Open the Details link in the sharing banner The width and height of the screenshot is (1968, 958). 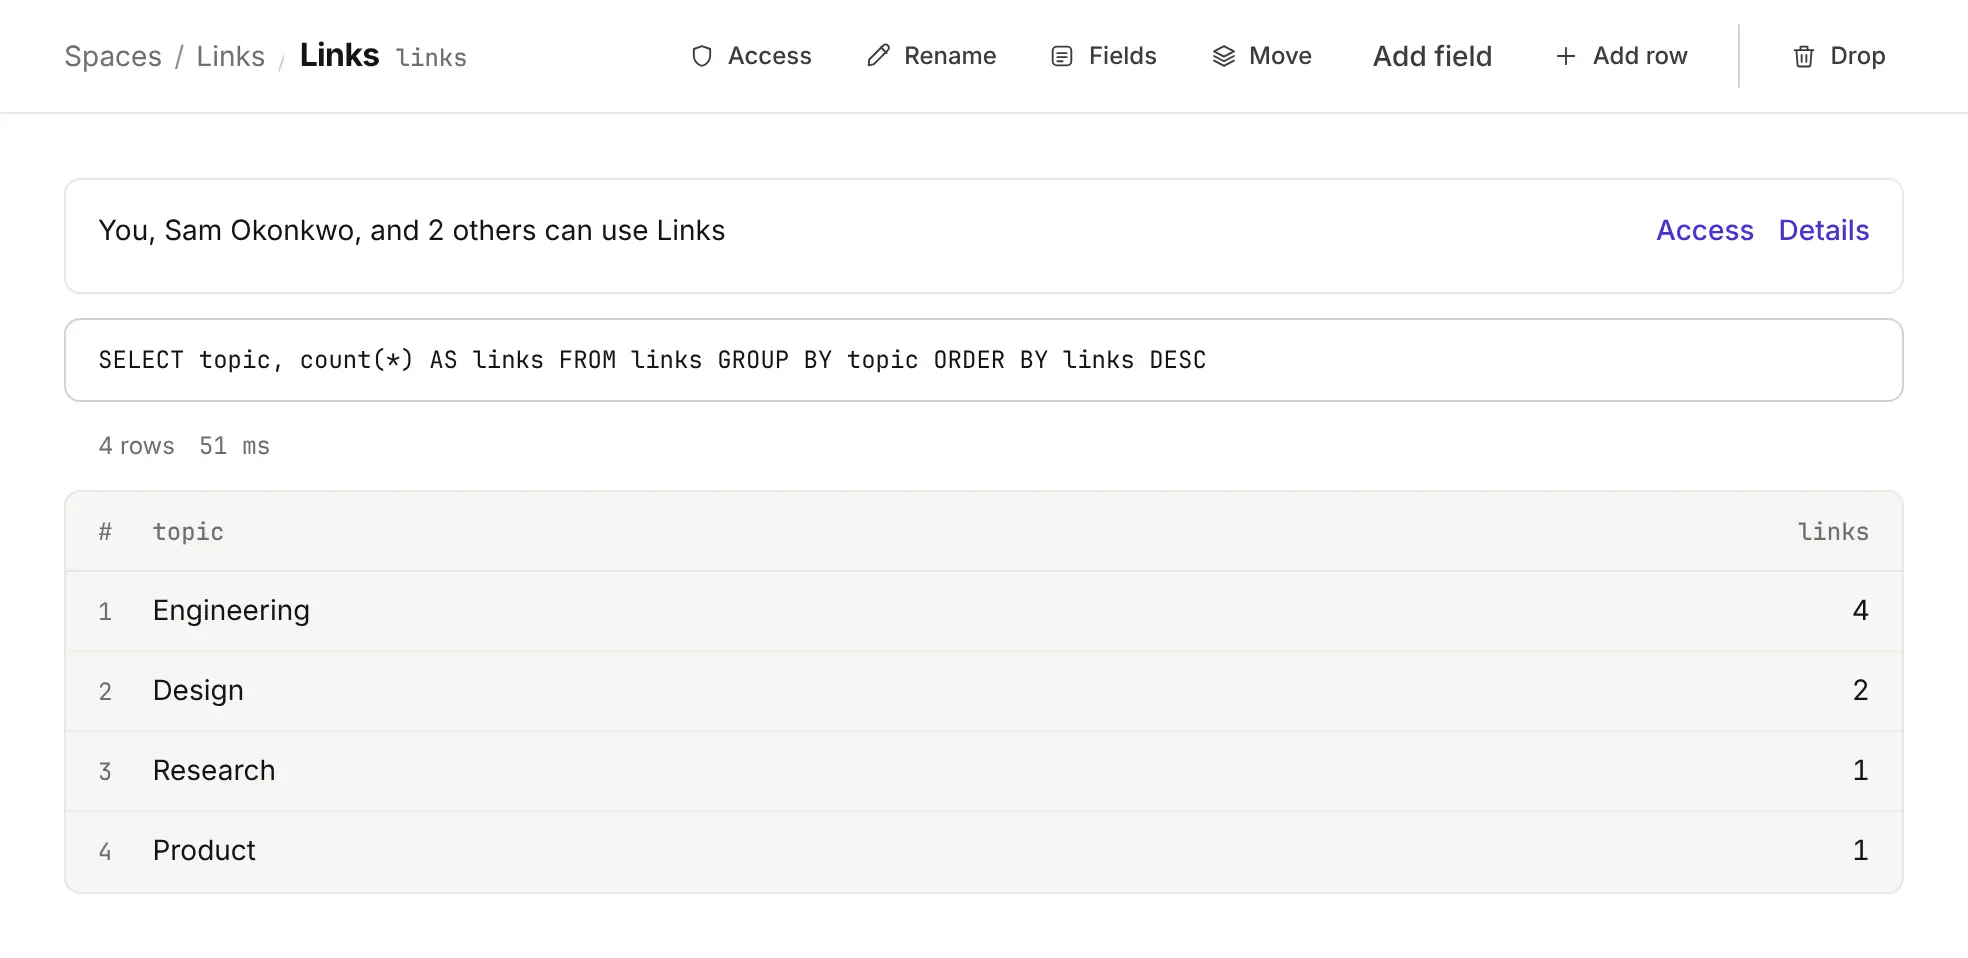point(1824,230)
